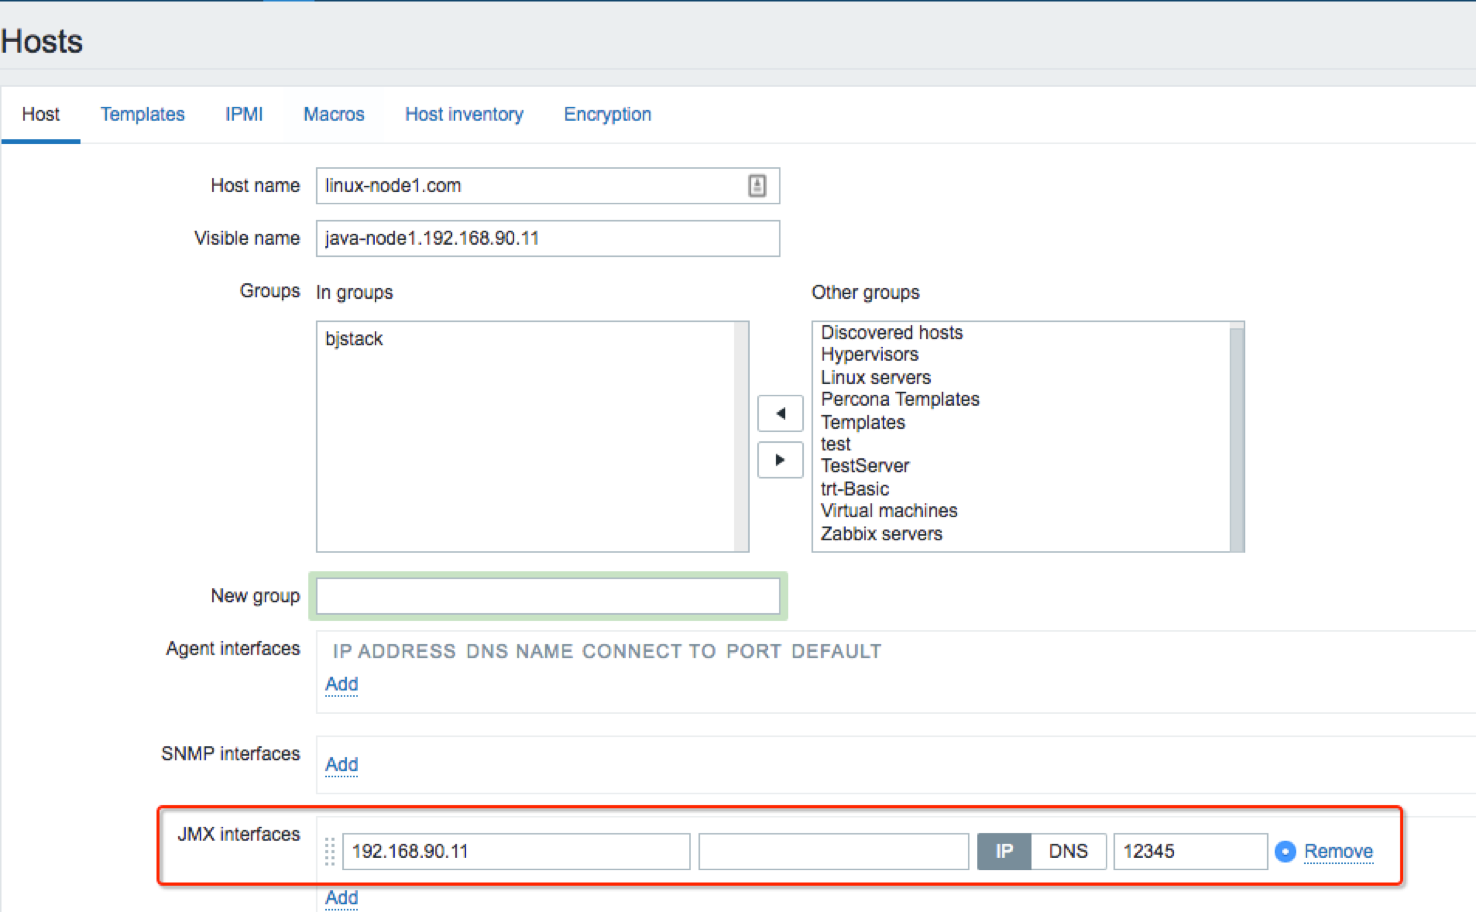Focus the Host name input field
The width and height of the screenshot is (1476, 912).
pos(548,186)
